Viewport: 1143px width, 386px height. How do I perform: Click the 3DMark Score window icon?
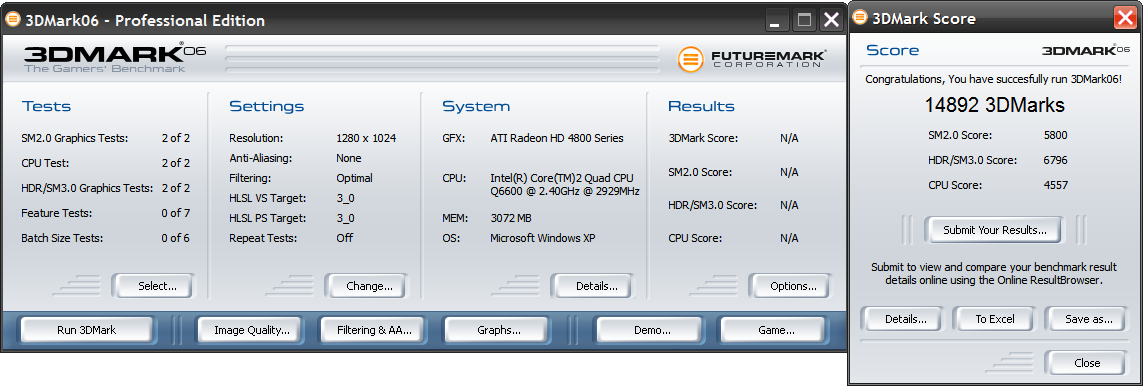pos(860,17)
